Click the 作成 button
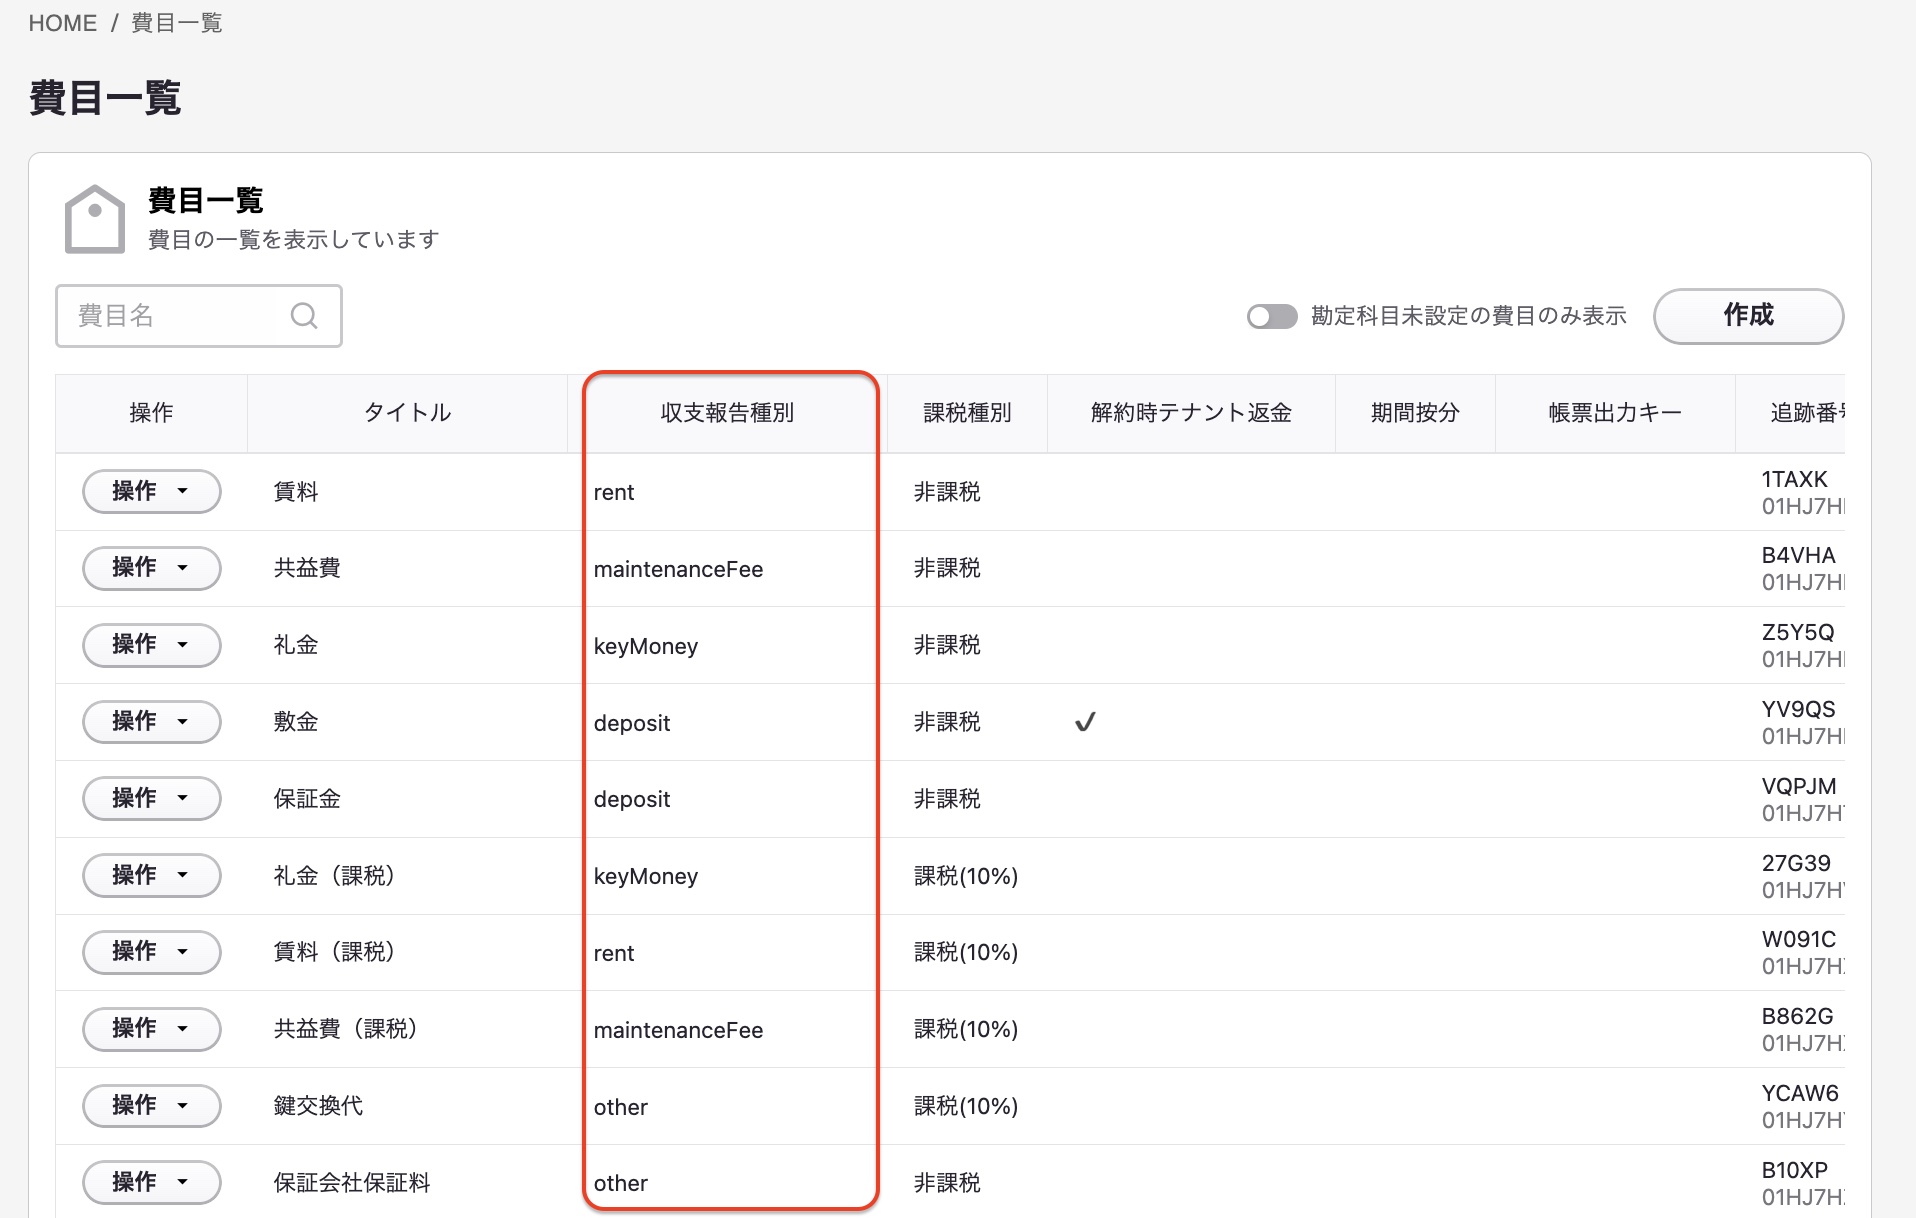This screenshot has height=1218, width=1916. 1748,316
